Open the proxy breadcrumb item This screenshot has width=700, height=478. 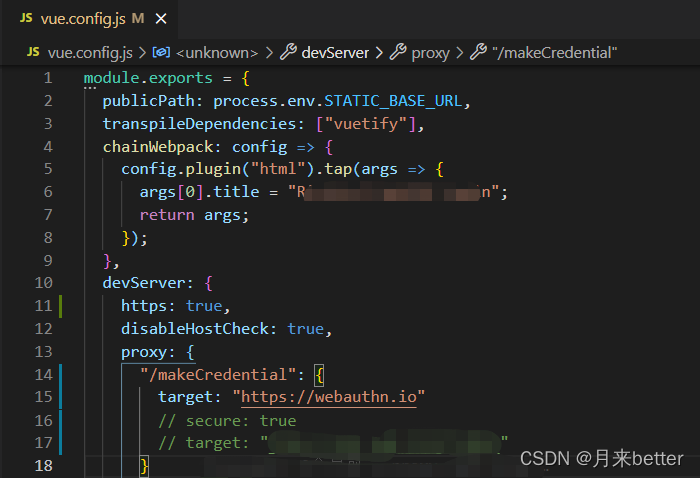click(x=430, y=53)
